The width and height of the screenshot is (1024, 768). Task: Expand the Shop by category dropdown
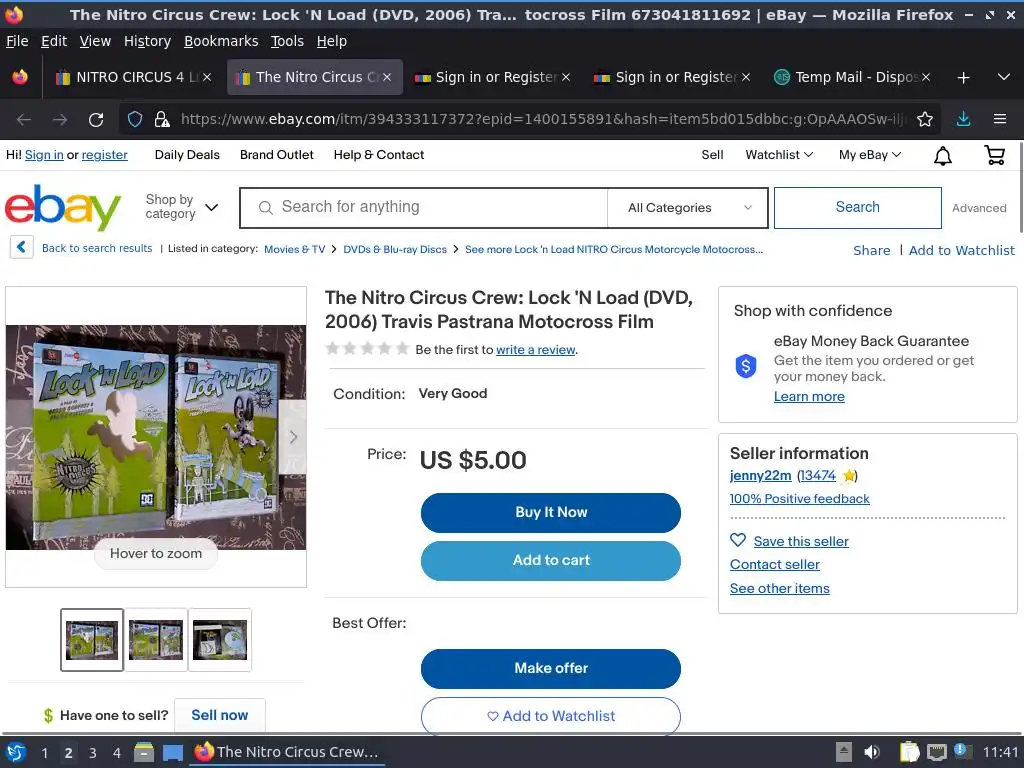[x=182, y=207]
